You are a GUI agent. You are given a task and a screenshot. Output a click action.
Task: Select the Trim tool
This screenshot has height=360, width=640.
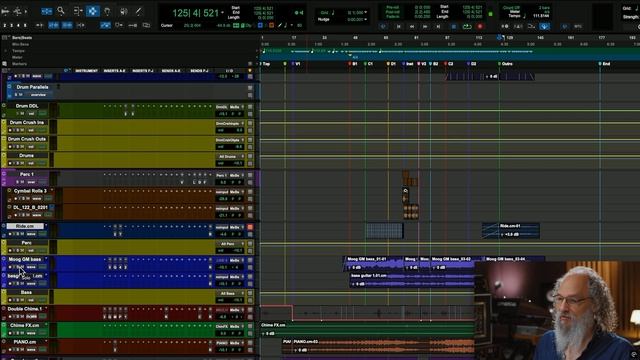78,11
